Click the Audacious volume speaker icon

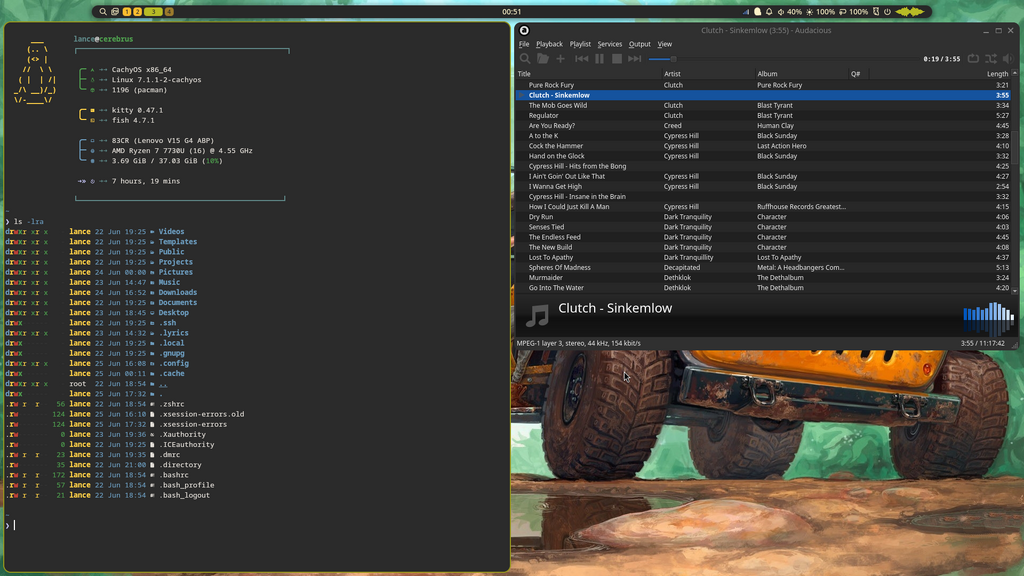(1008, 59)
